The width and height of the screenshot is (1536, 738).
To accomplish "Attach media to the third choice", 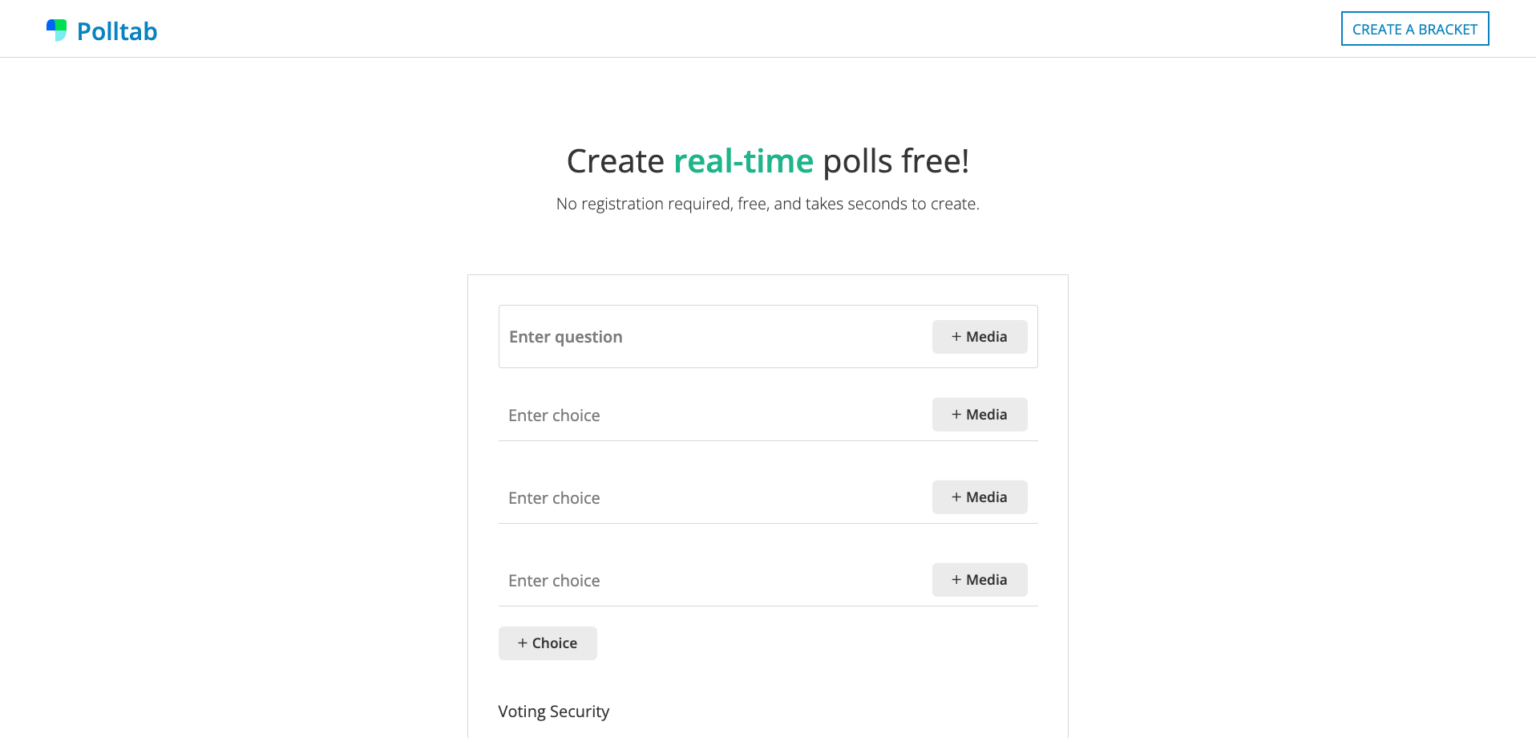I will [x=979, y=579].
